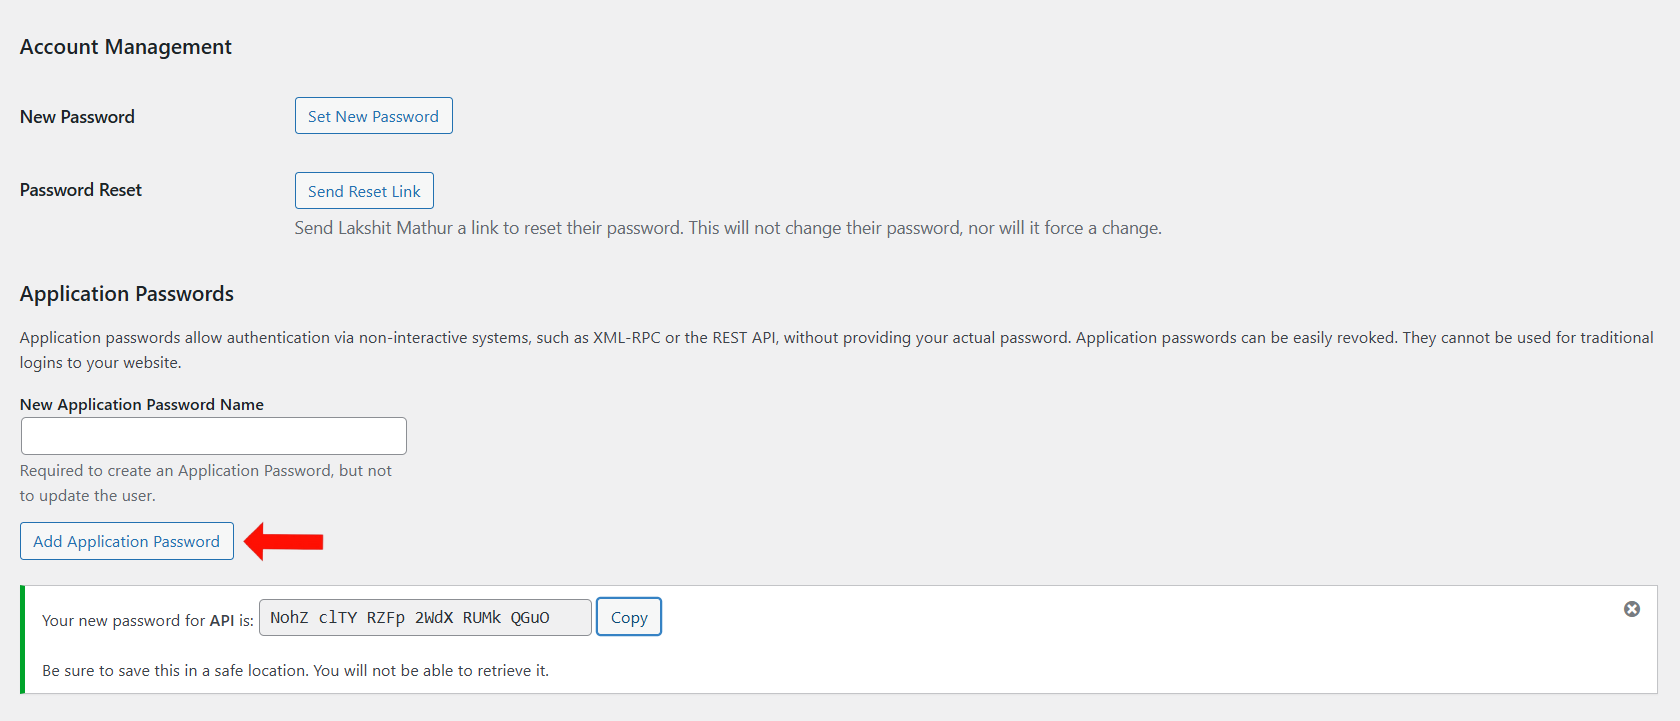This screenshot has width=1680, height=721.
Task: Click the bold API name in notice
Action: tap(221, 621)
